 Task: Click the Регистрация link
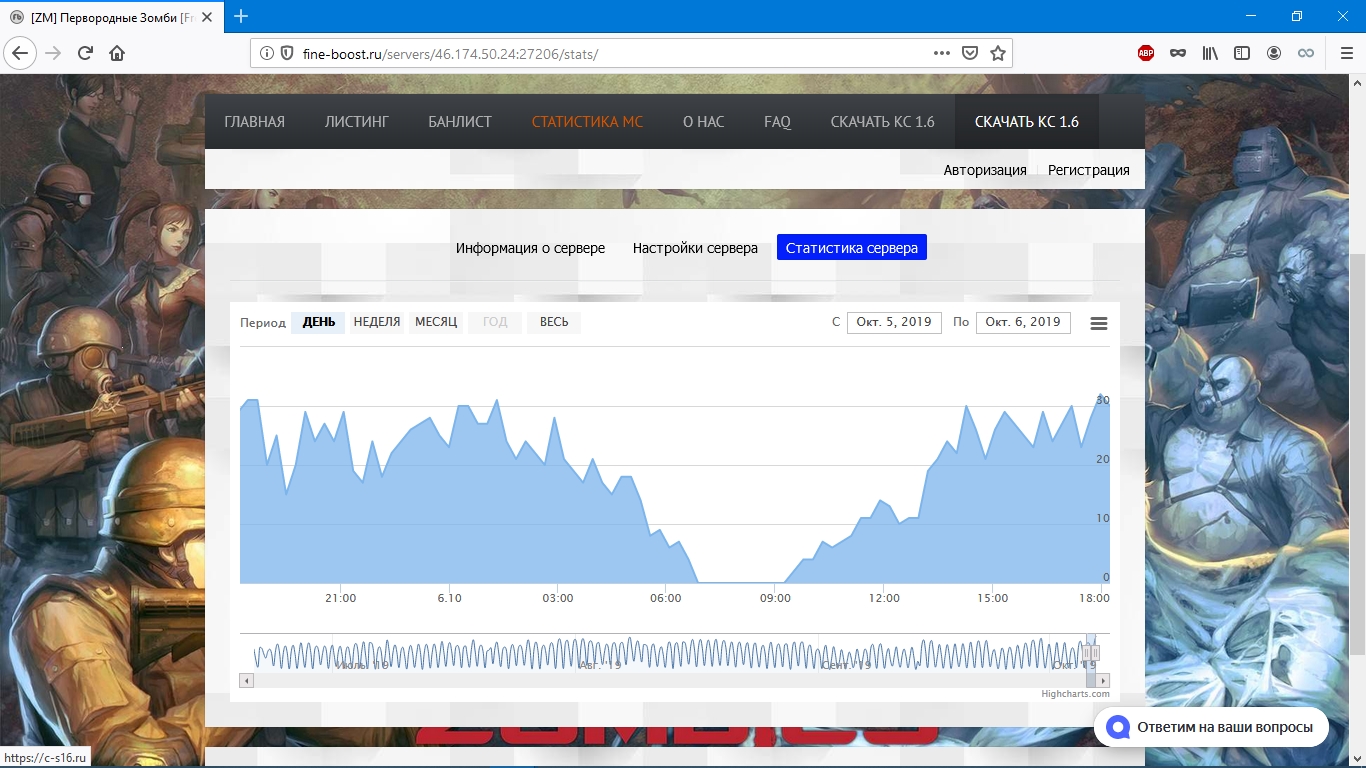(1089, 170)
